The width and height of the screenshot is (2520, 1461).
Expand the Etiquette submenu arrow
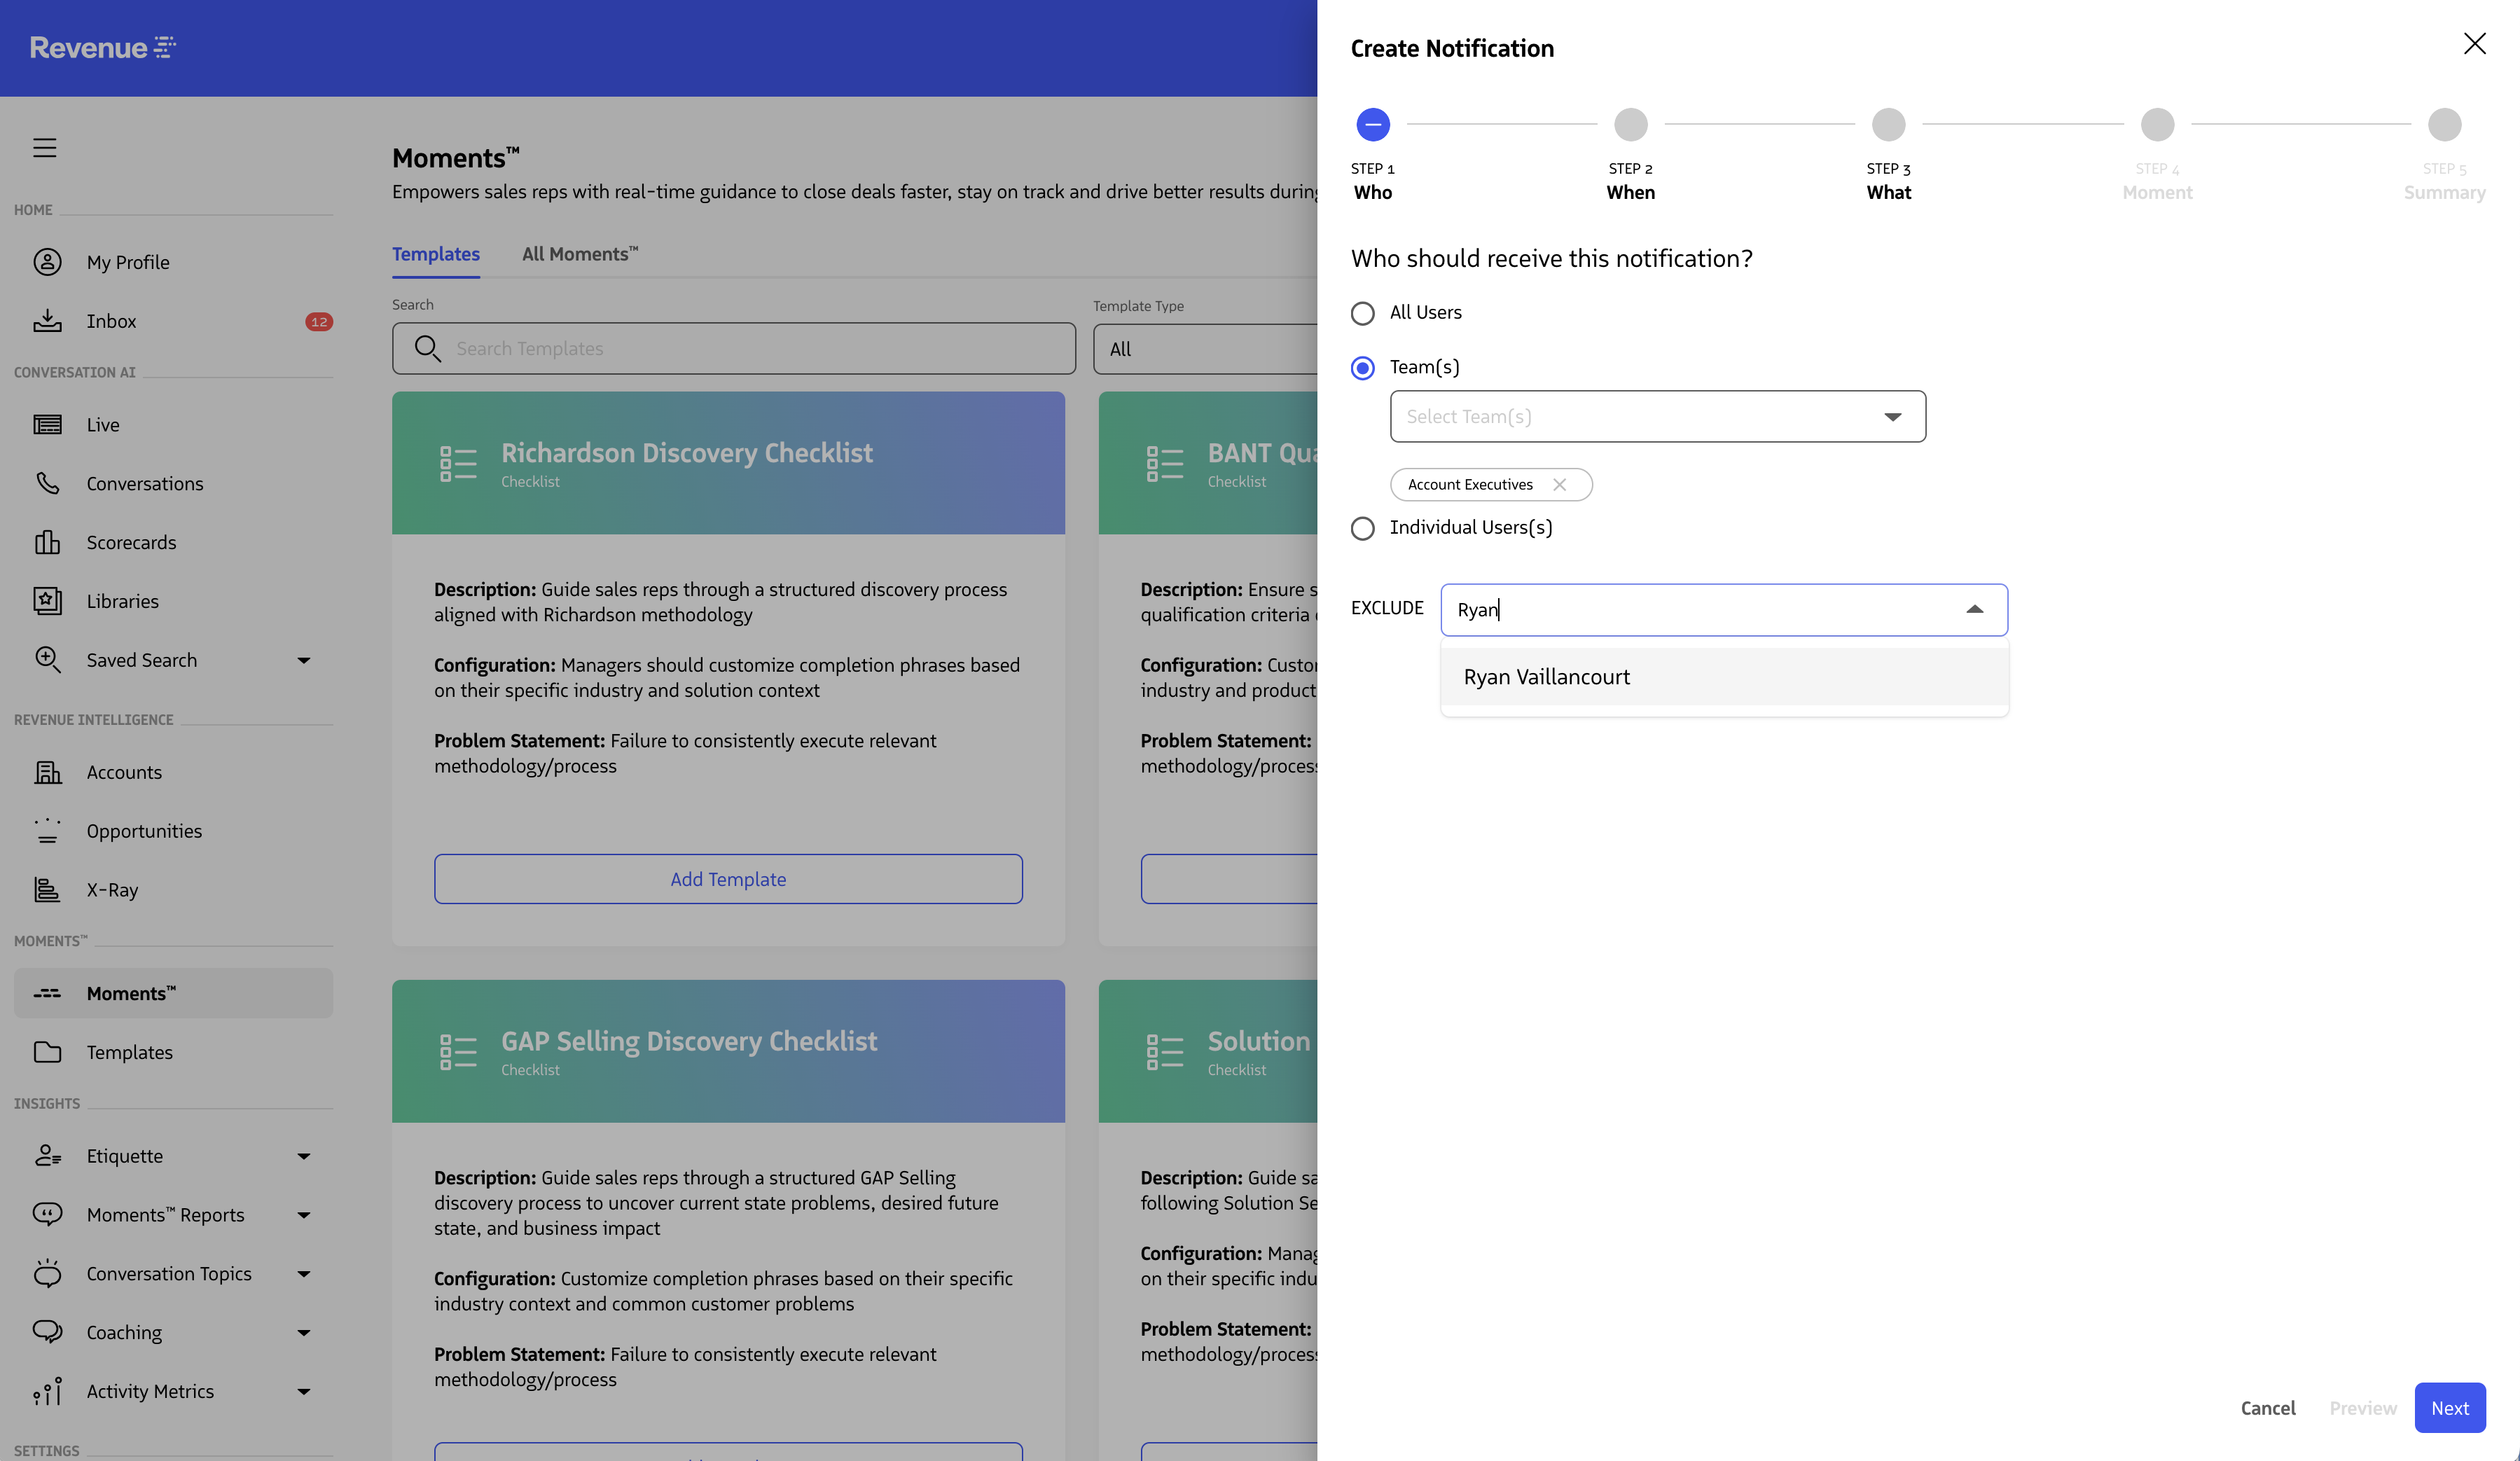point(304,1156)
